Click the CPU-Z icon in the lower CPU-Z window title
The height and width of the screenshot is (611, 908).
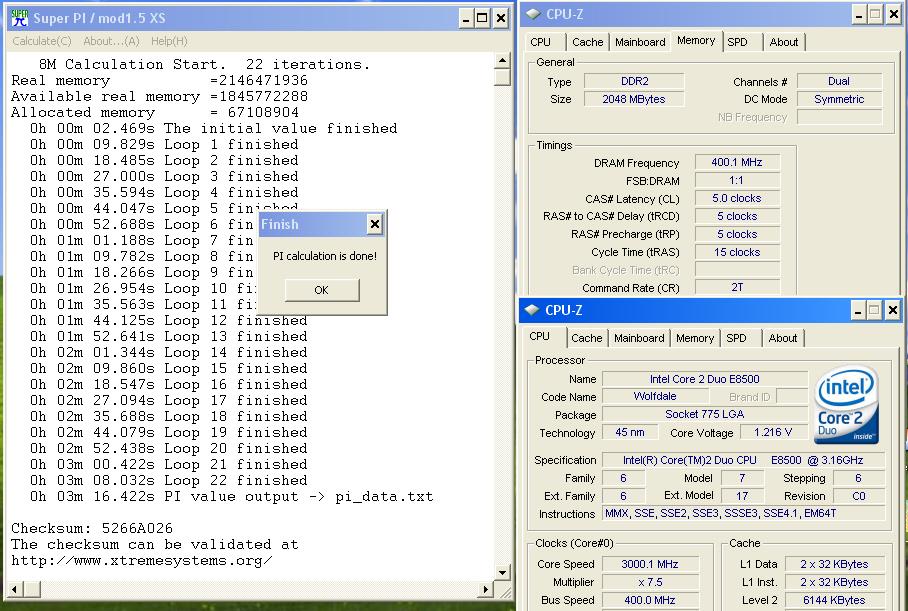point(532,310)
